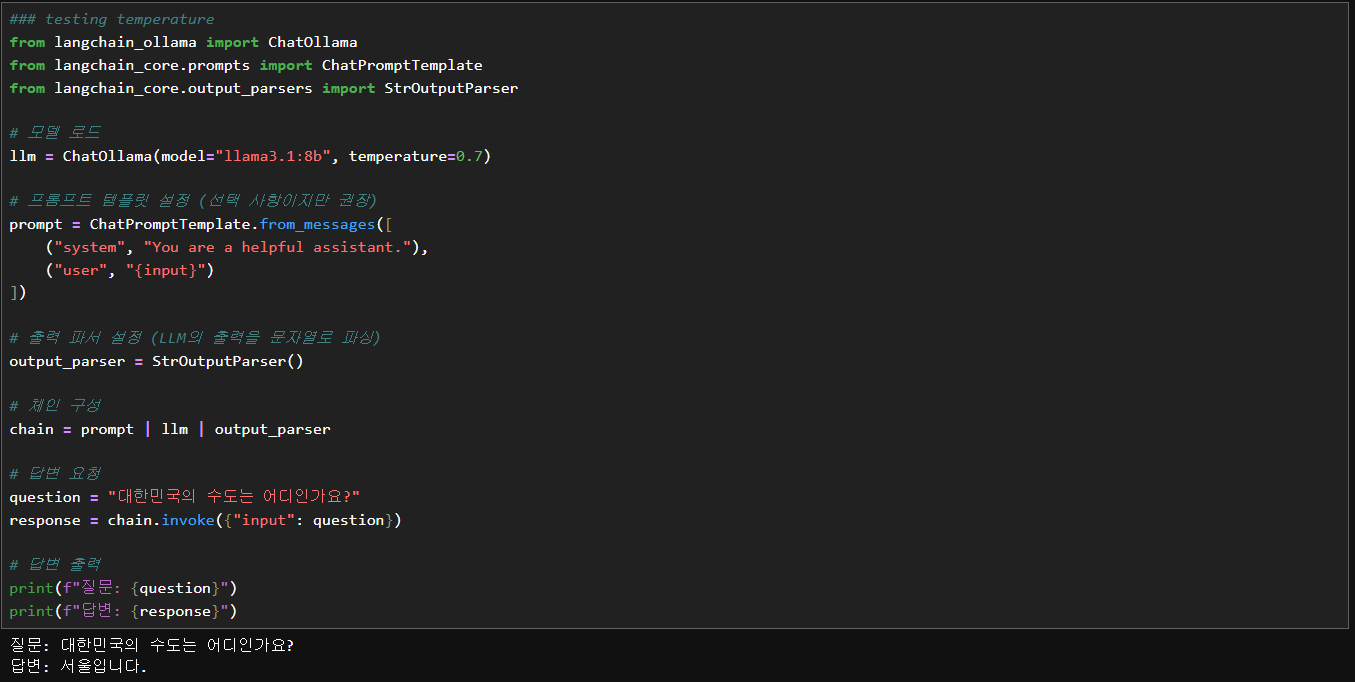Click the question string "대한민국의 수도는 어디인가요?" in code
1355x682 pixels.
(234, 497)
